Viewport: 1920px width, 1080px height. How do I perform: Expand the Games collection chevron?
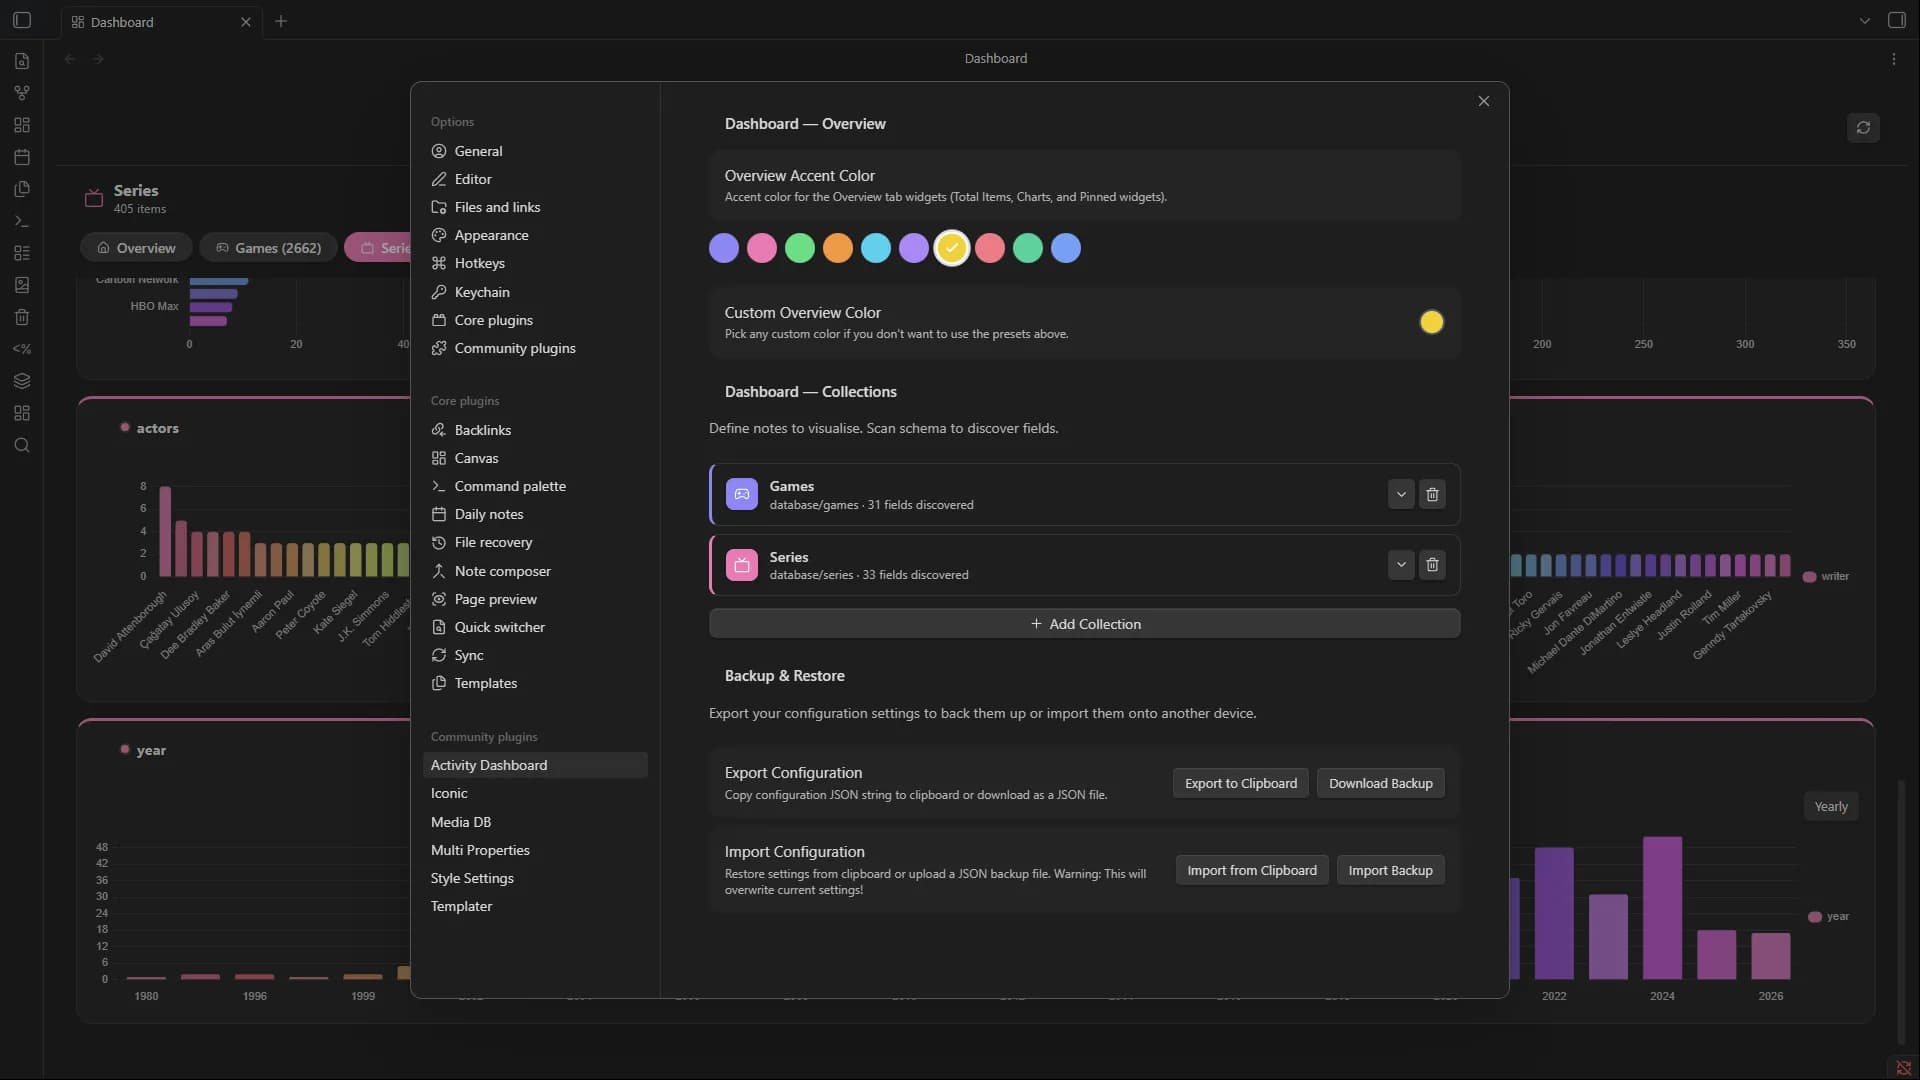coord(1401,494)
